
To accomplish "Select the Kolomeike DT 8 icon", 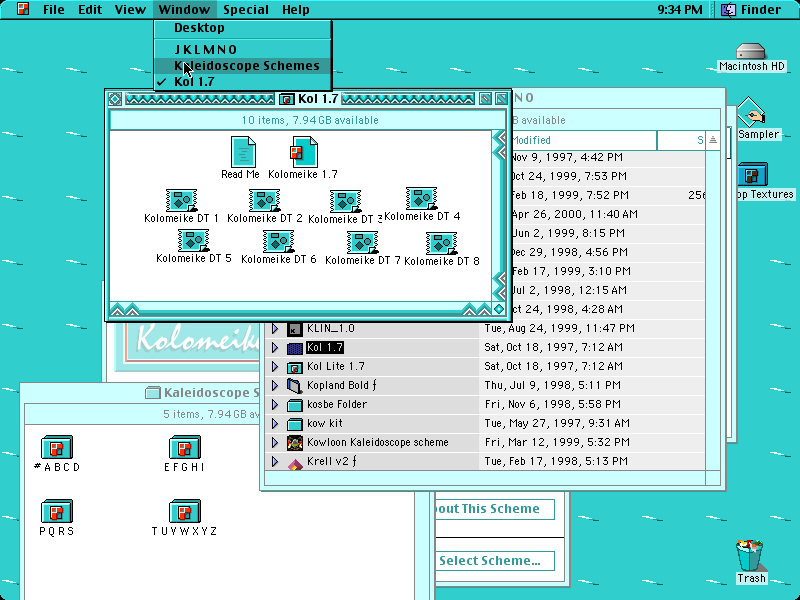I will [441, 243].
